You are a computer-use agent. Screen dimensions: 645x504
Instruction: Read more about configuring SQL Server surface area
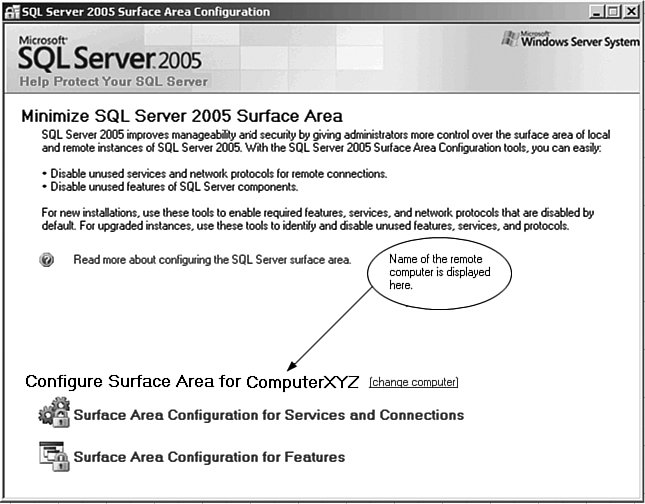click(x=212, y=260)
